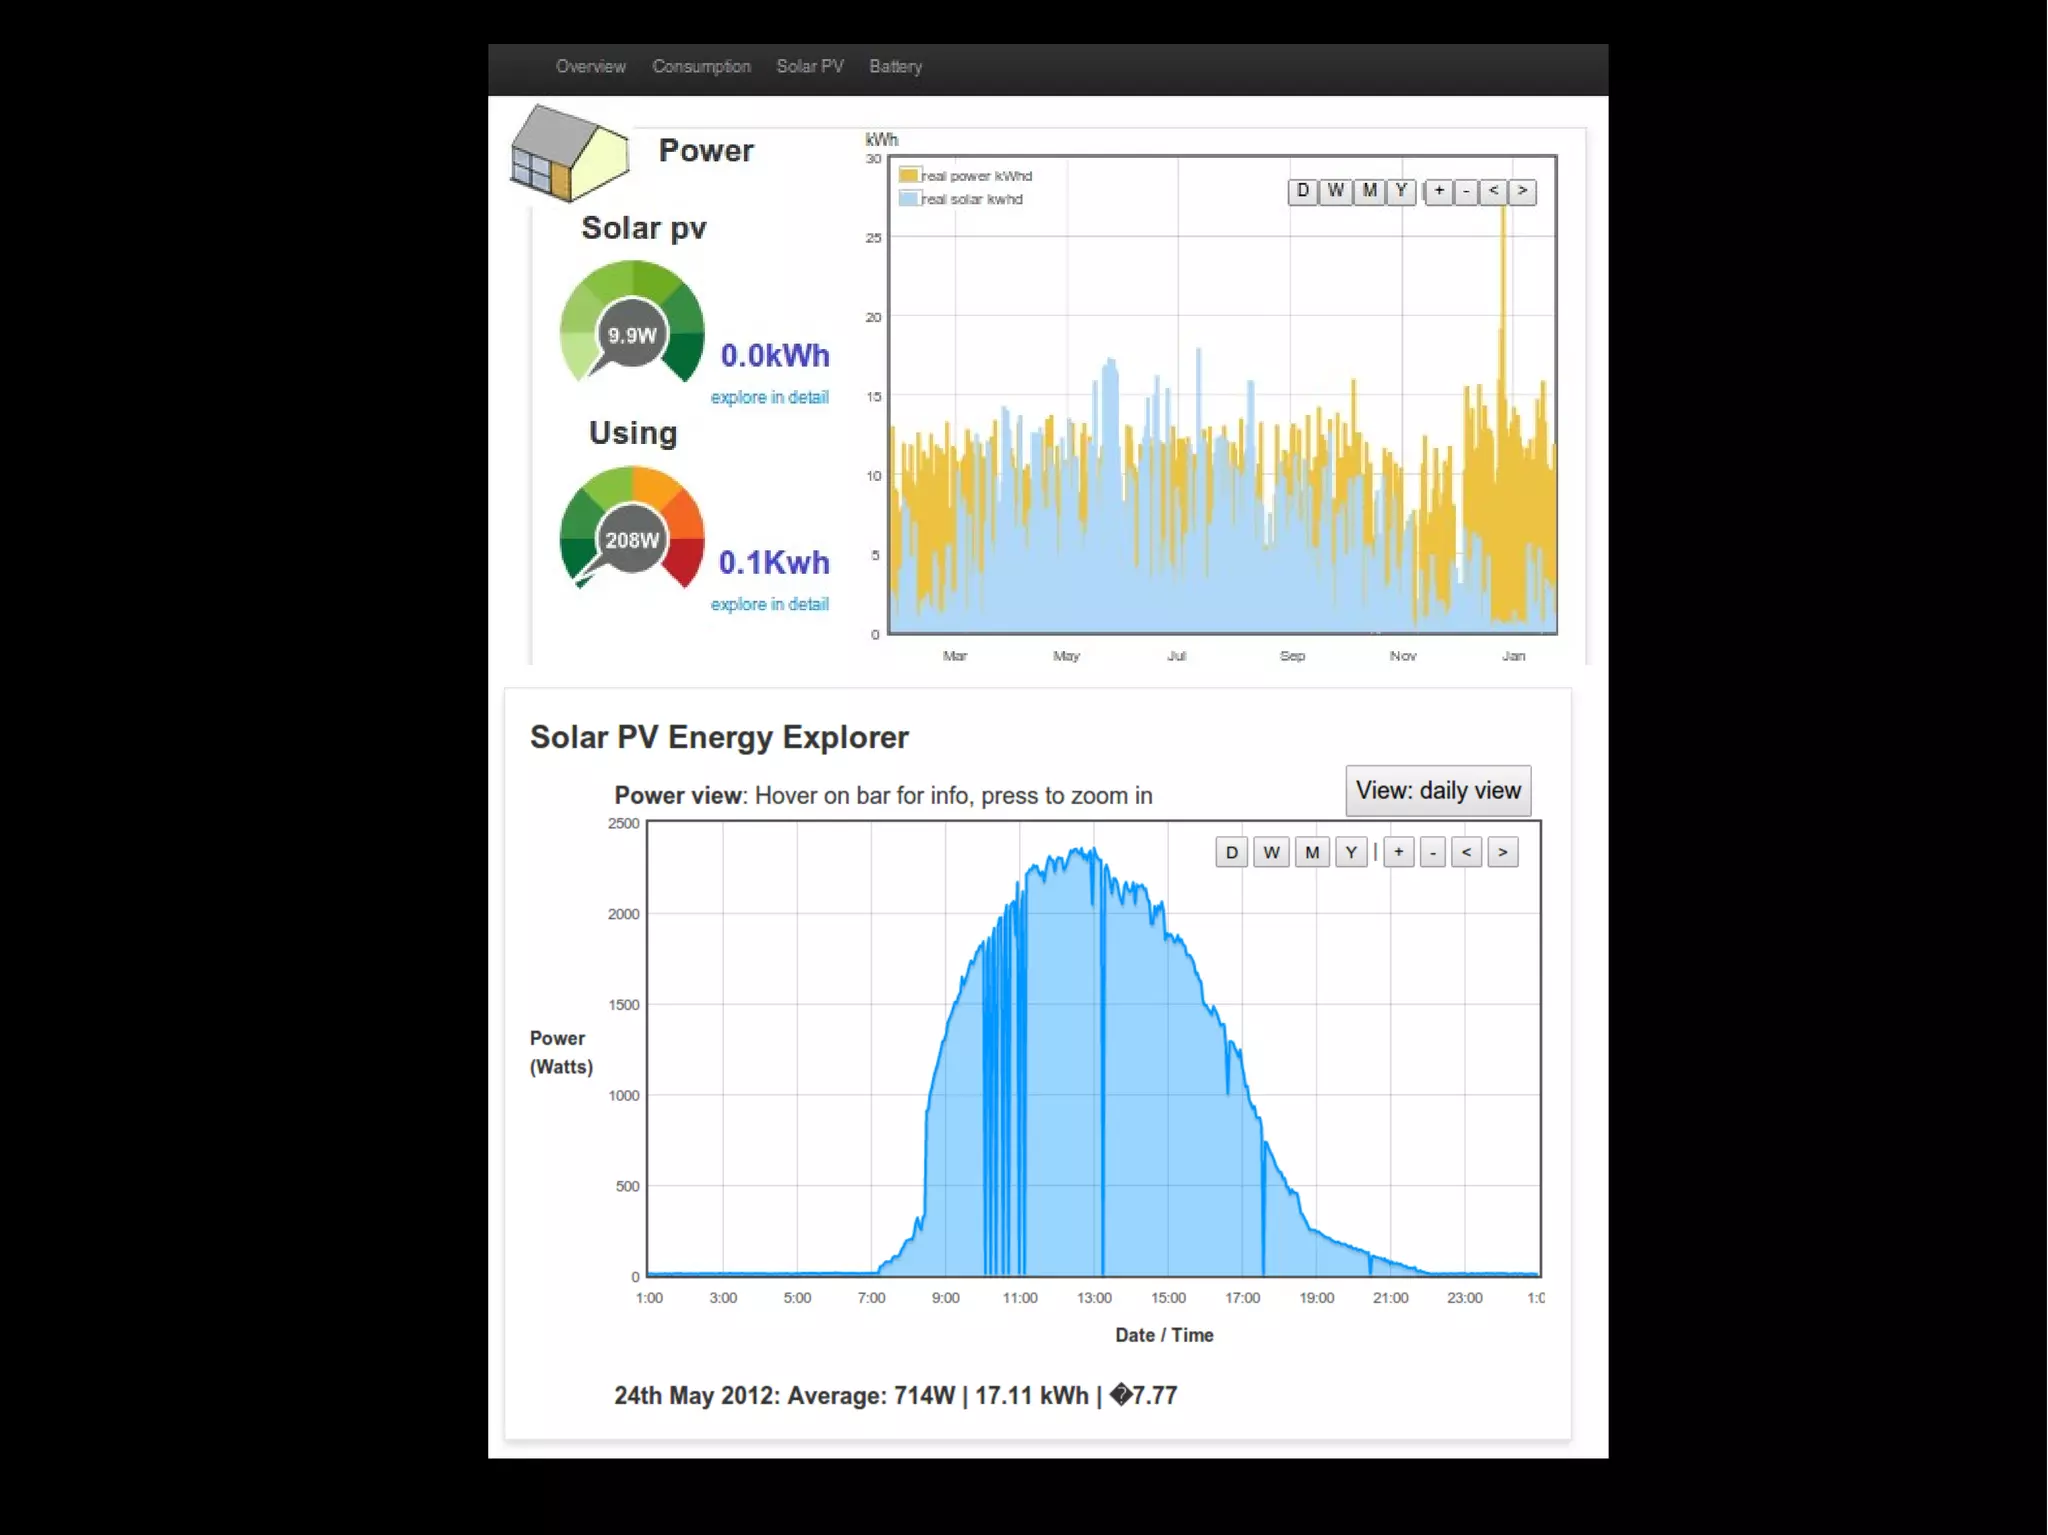
Task: Select W week range on Solar PV explorer
Action: pyautogui.click(x=1271, y=852)
